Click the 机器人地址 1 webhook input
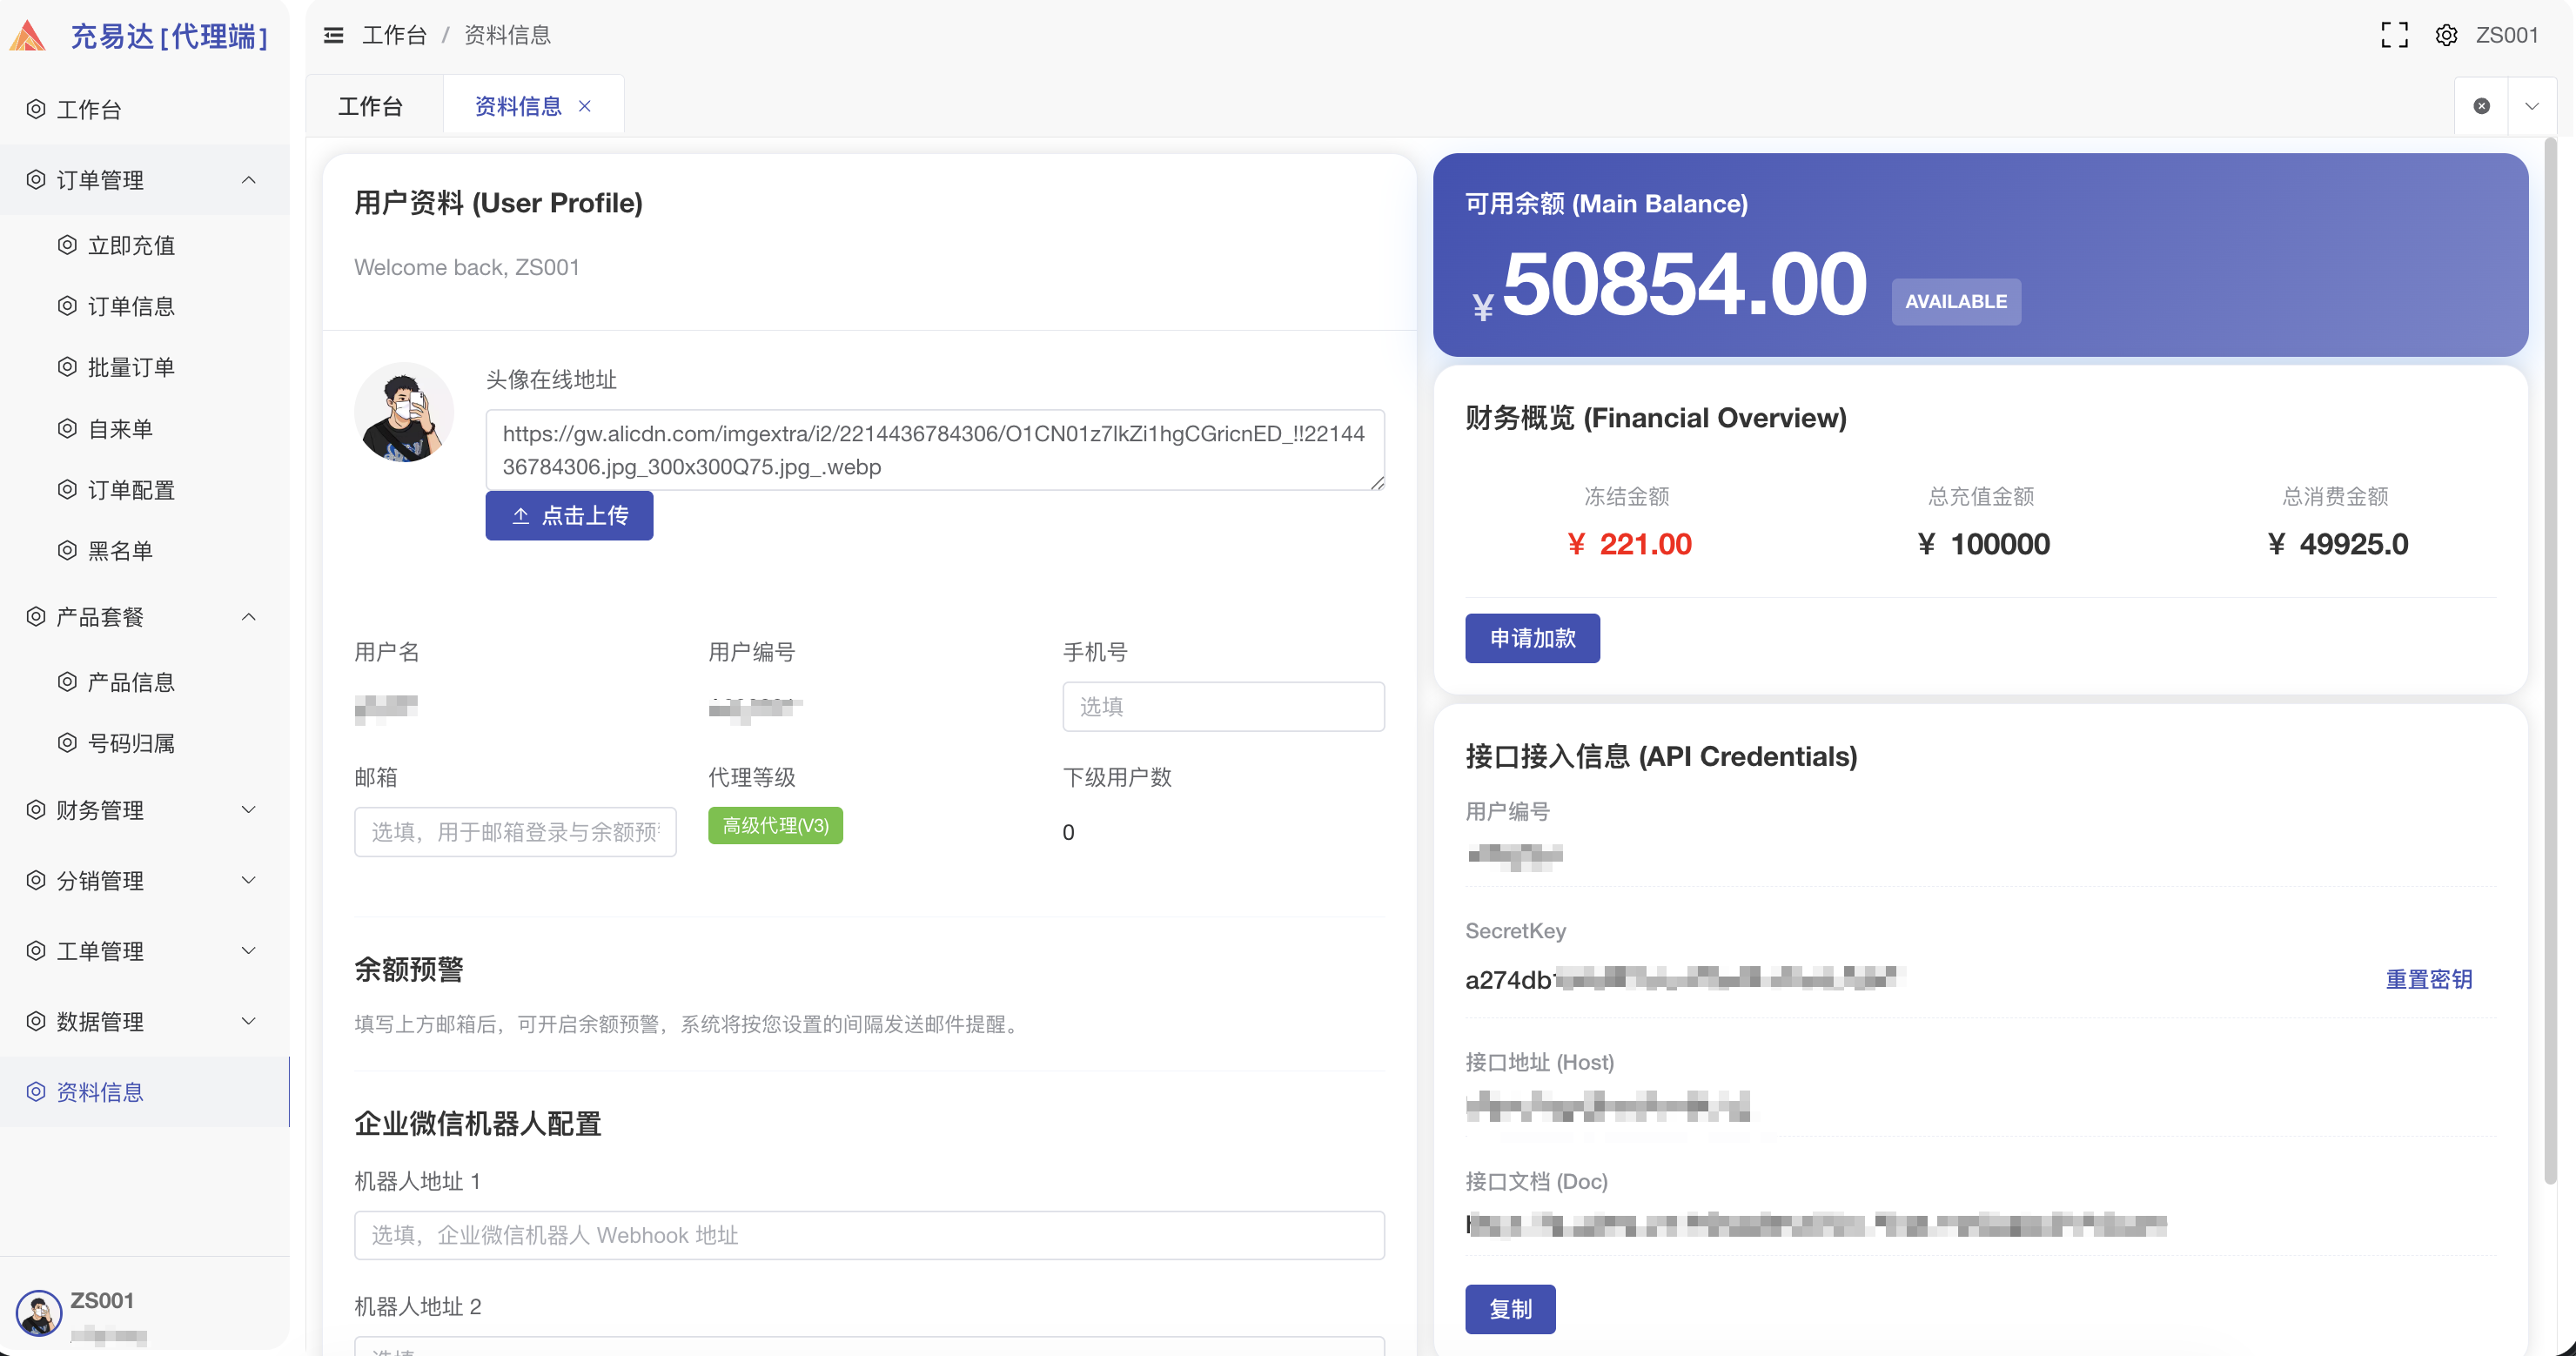The image size is (2576, 1356). [869, 1236]
